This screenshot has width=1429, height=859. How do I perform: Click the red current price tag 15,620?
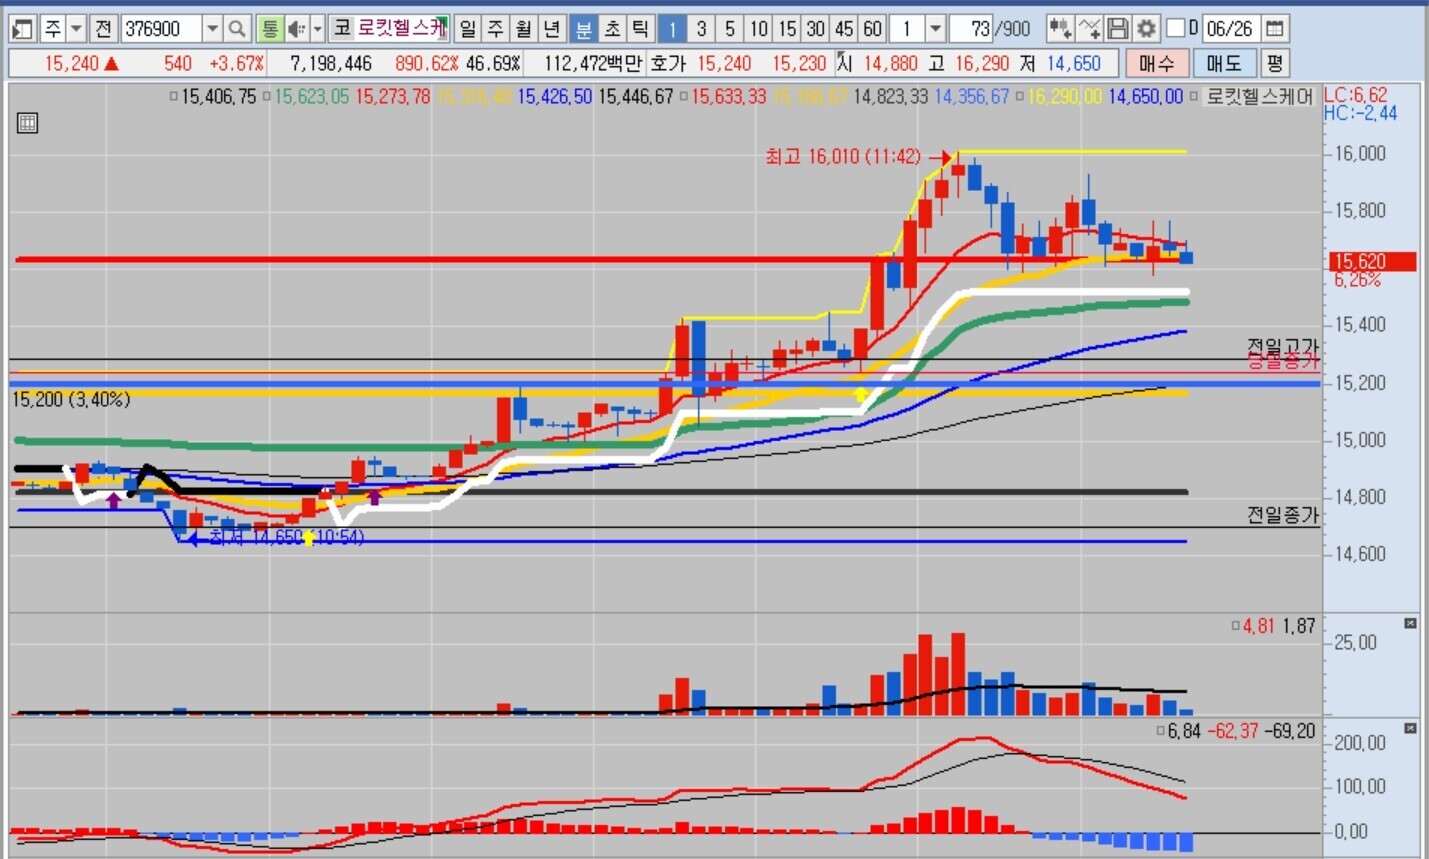1373,261
